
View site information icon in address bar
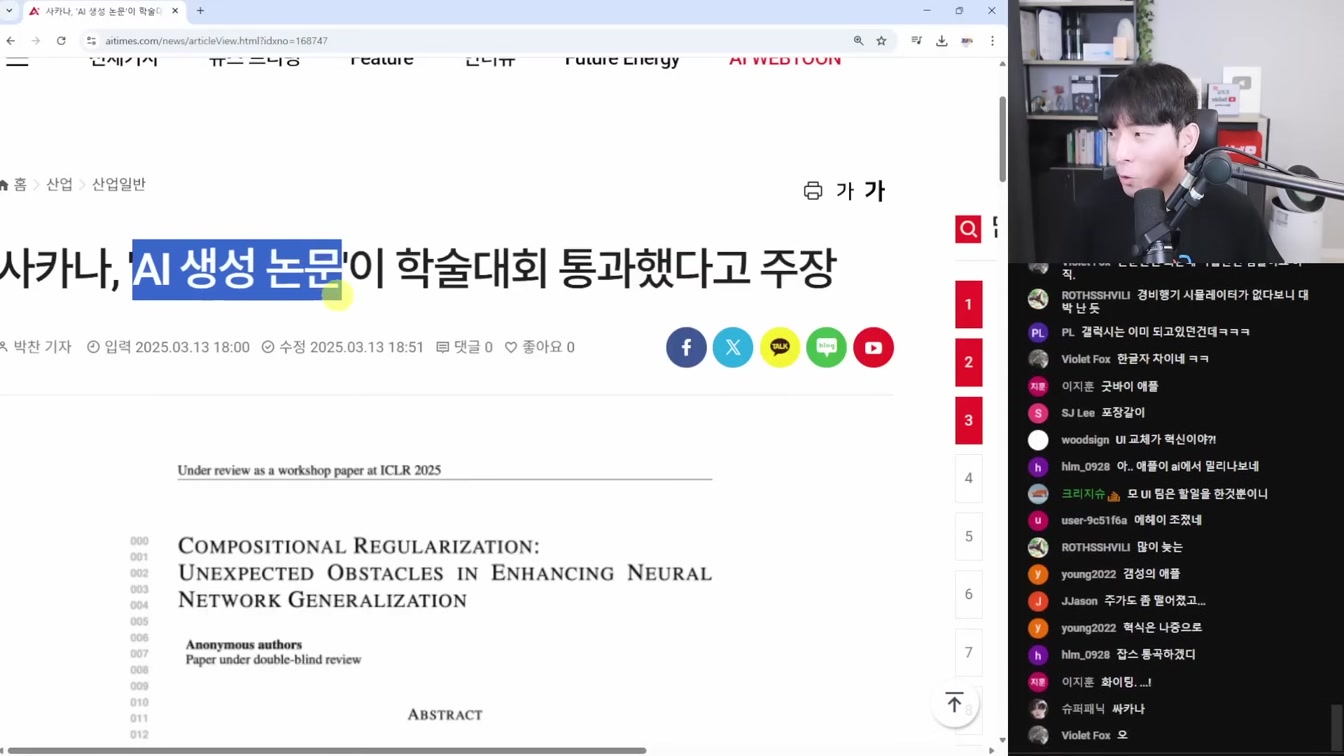[x=91, y=41]
